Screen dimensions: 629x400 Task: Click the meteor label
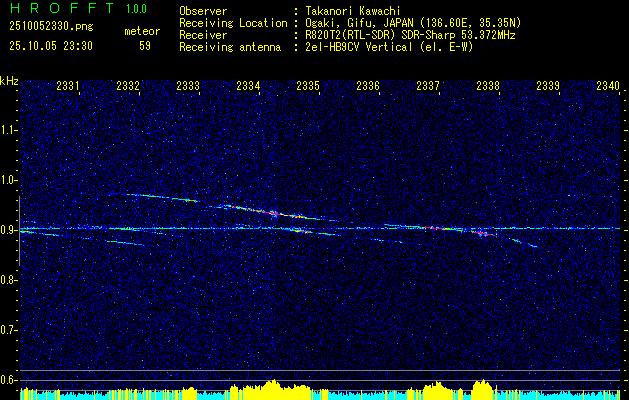pos(142,31)
